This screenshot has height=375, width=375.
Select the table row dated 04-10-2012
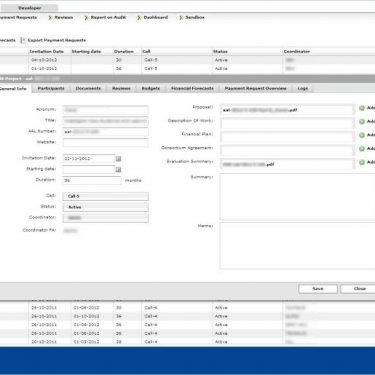click(187, 60)
